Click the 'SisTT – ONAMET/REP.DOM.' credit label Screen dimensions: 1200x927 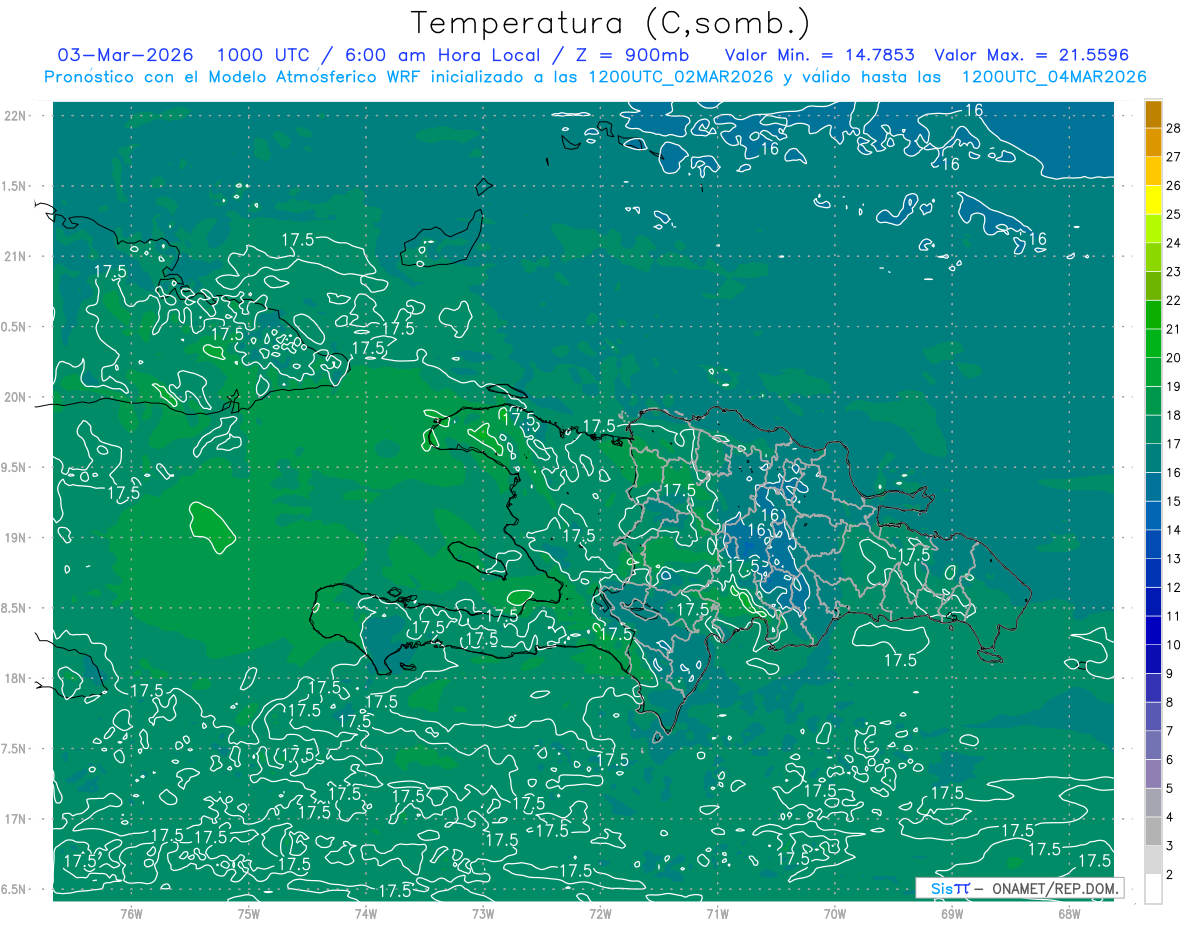tap(1020, 888)
